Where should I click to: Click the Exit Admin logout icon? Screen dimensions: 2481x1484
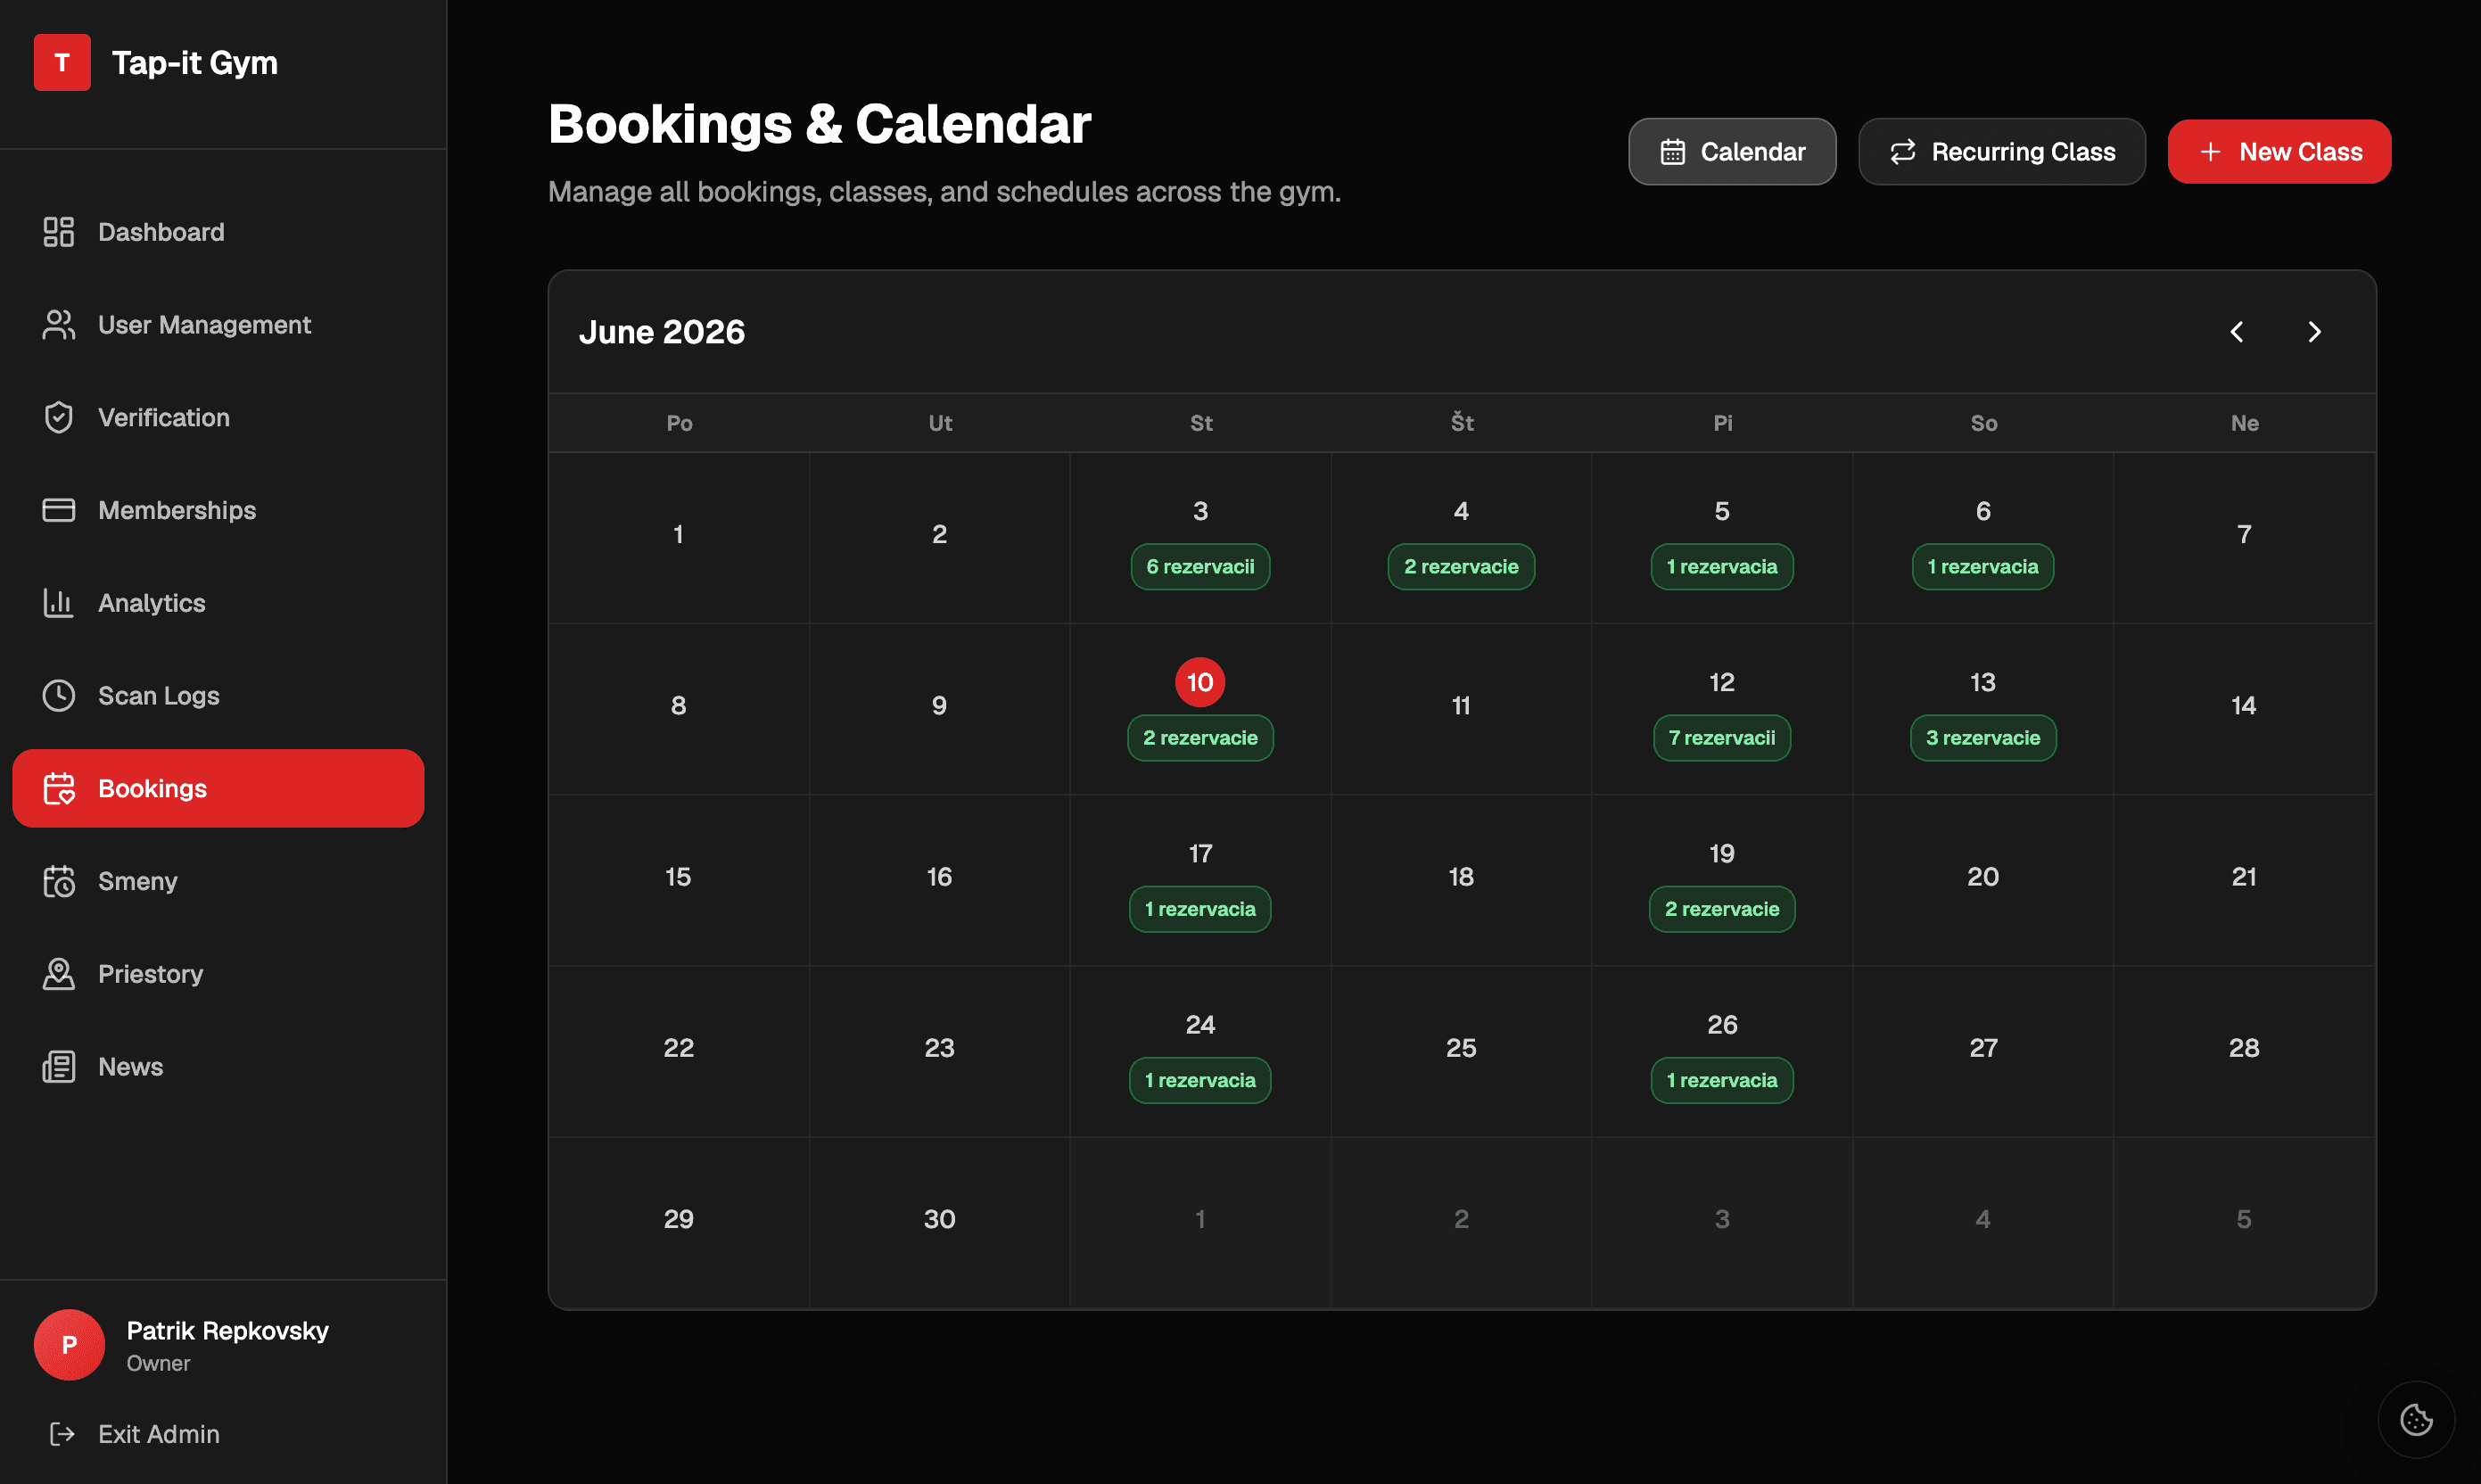coord(62,1434)
